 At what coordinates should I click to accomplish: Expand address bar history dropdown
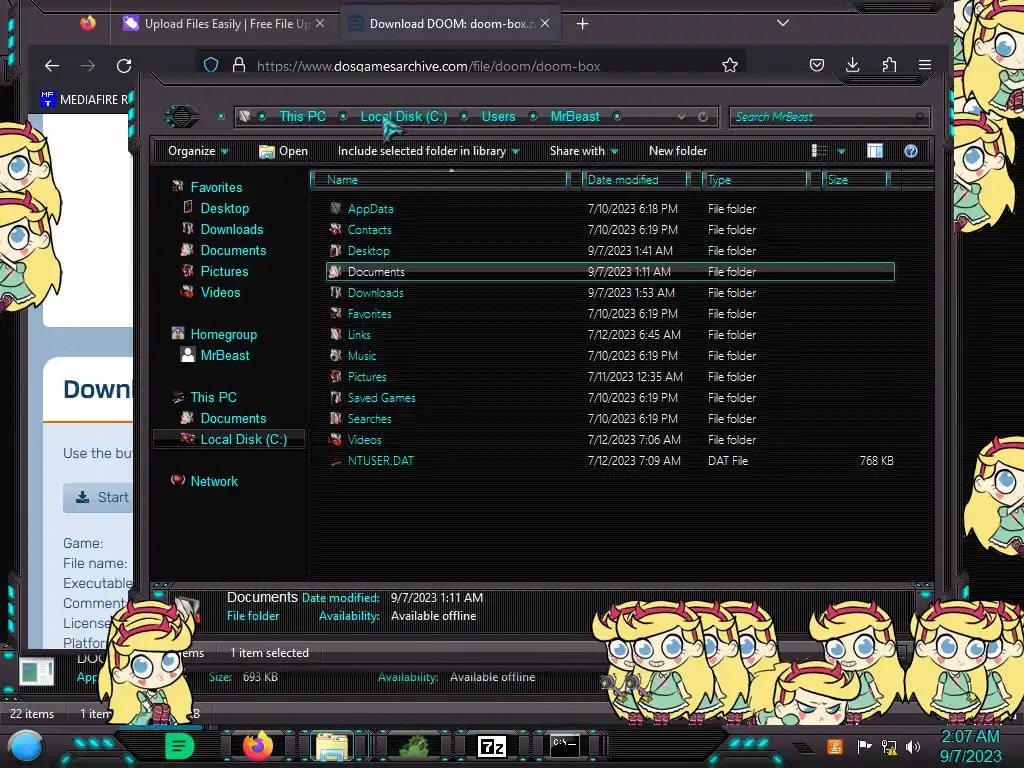pyautogui.click(x=681, y=117)
